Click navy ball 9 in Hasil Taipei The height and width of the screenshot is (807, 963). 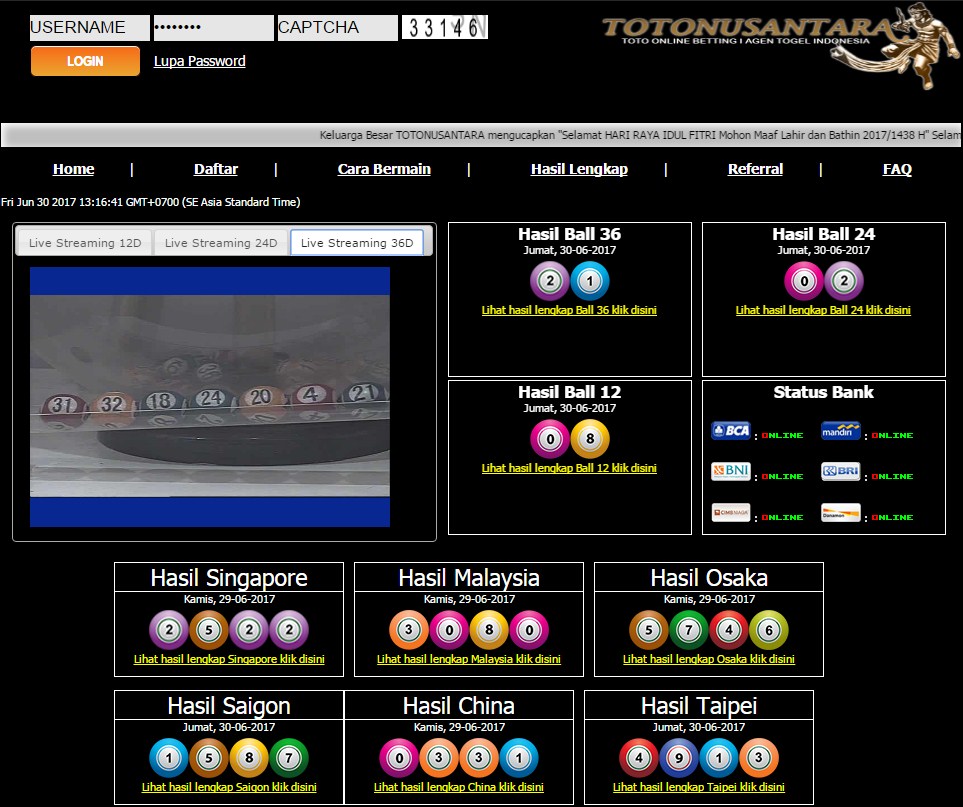pos(679,758)
